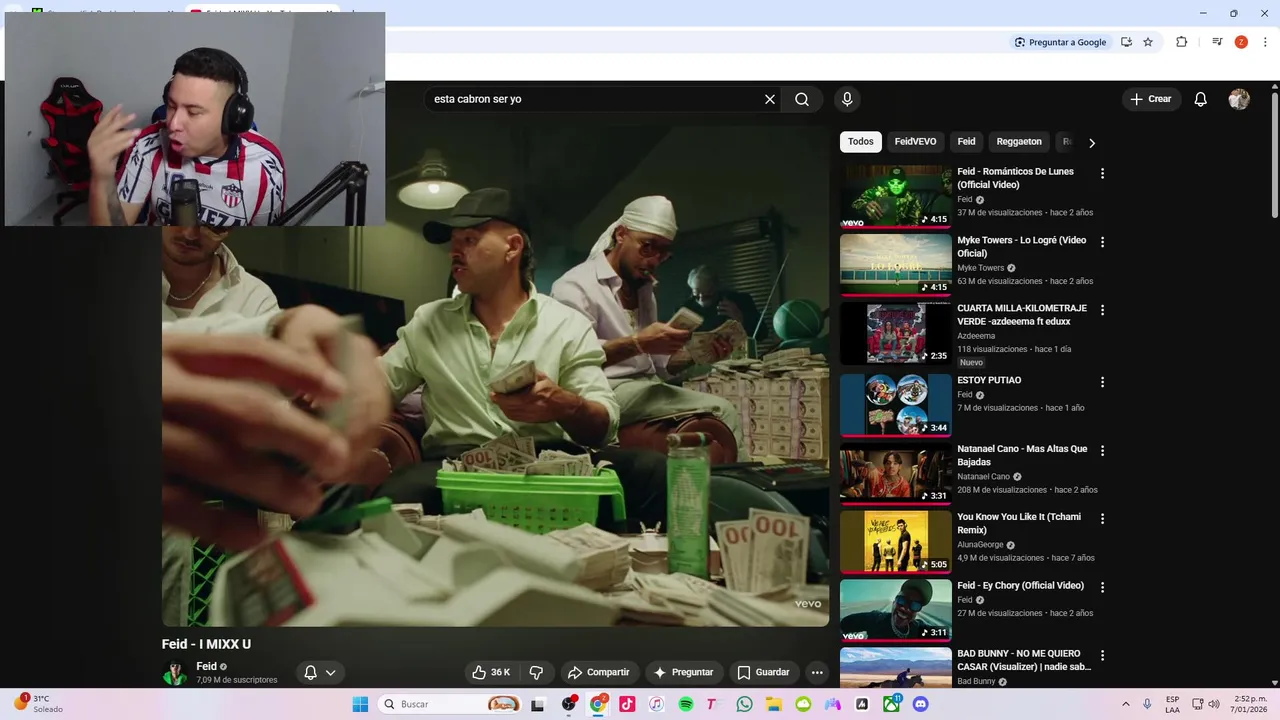The image size is (1280, 720).
Task: Select the FeidVEVO filter chip
Action: pyautogui.click(x=915, y=142)
